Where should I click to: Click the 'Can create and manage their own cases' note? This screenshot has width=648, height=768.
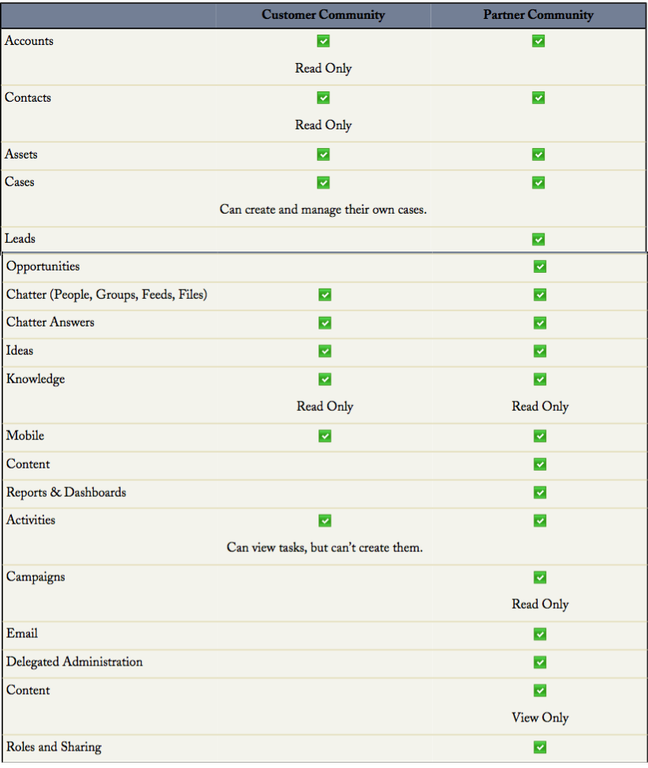tap(323, 210)
